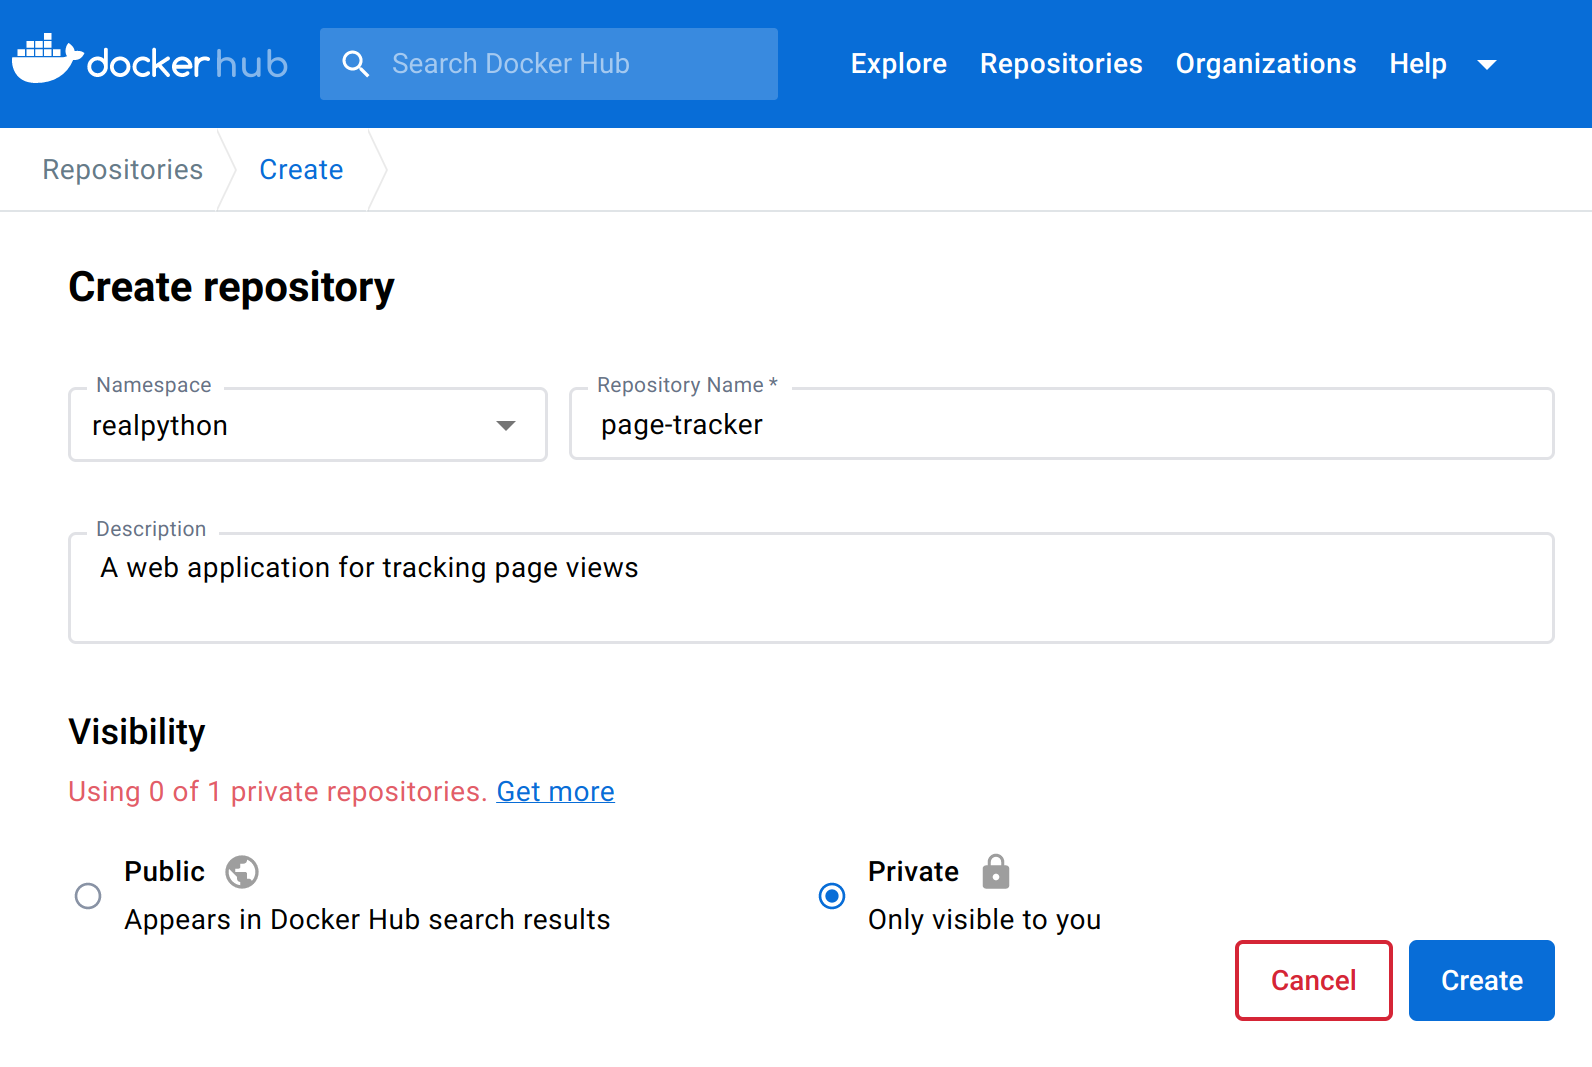Click the search magnifier icon
The width and height of the screenshot is (1592, 1067).
point(355,64)
